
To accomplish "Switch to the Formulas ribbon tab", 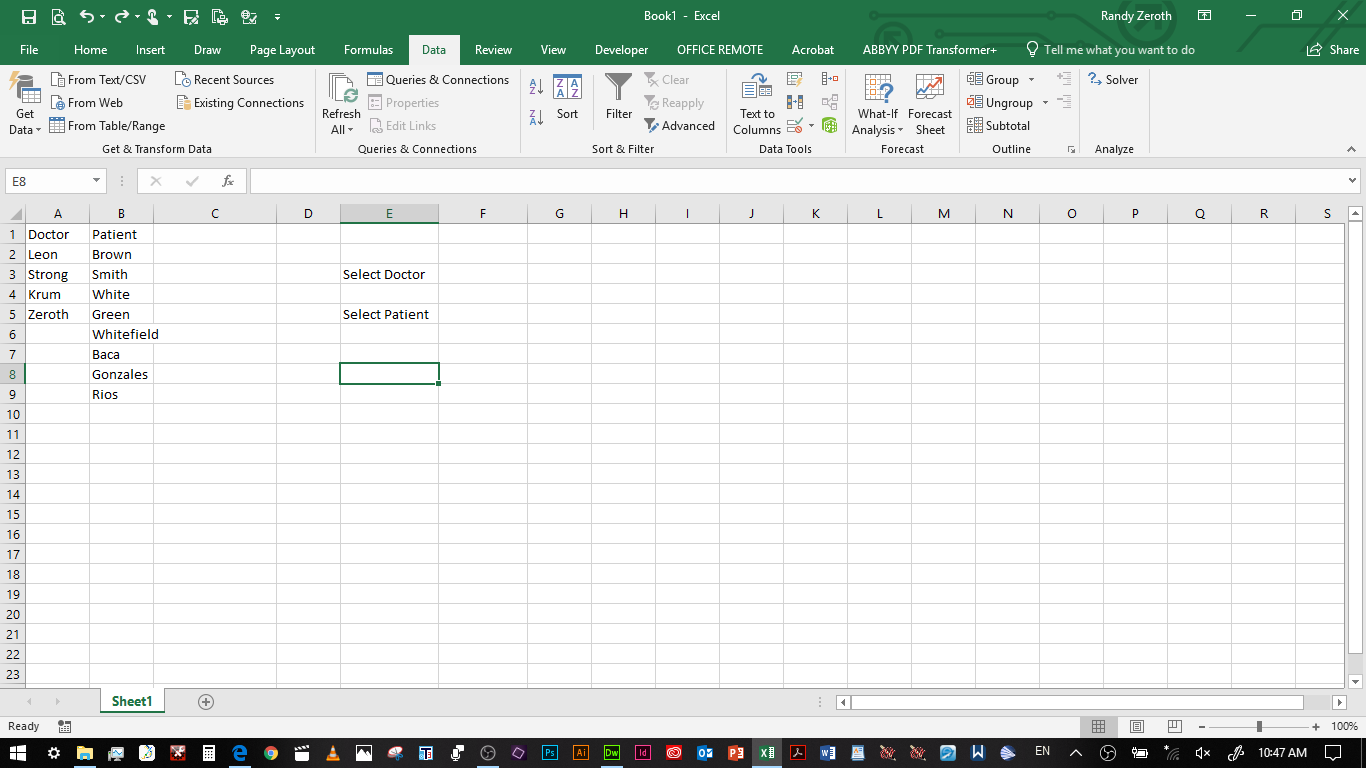I will [x=368, y=48].
